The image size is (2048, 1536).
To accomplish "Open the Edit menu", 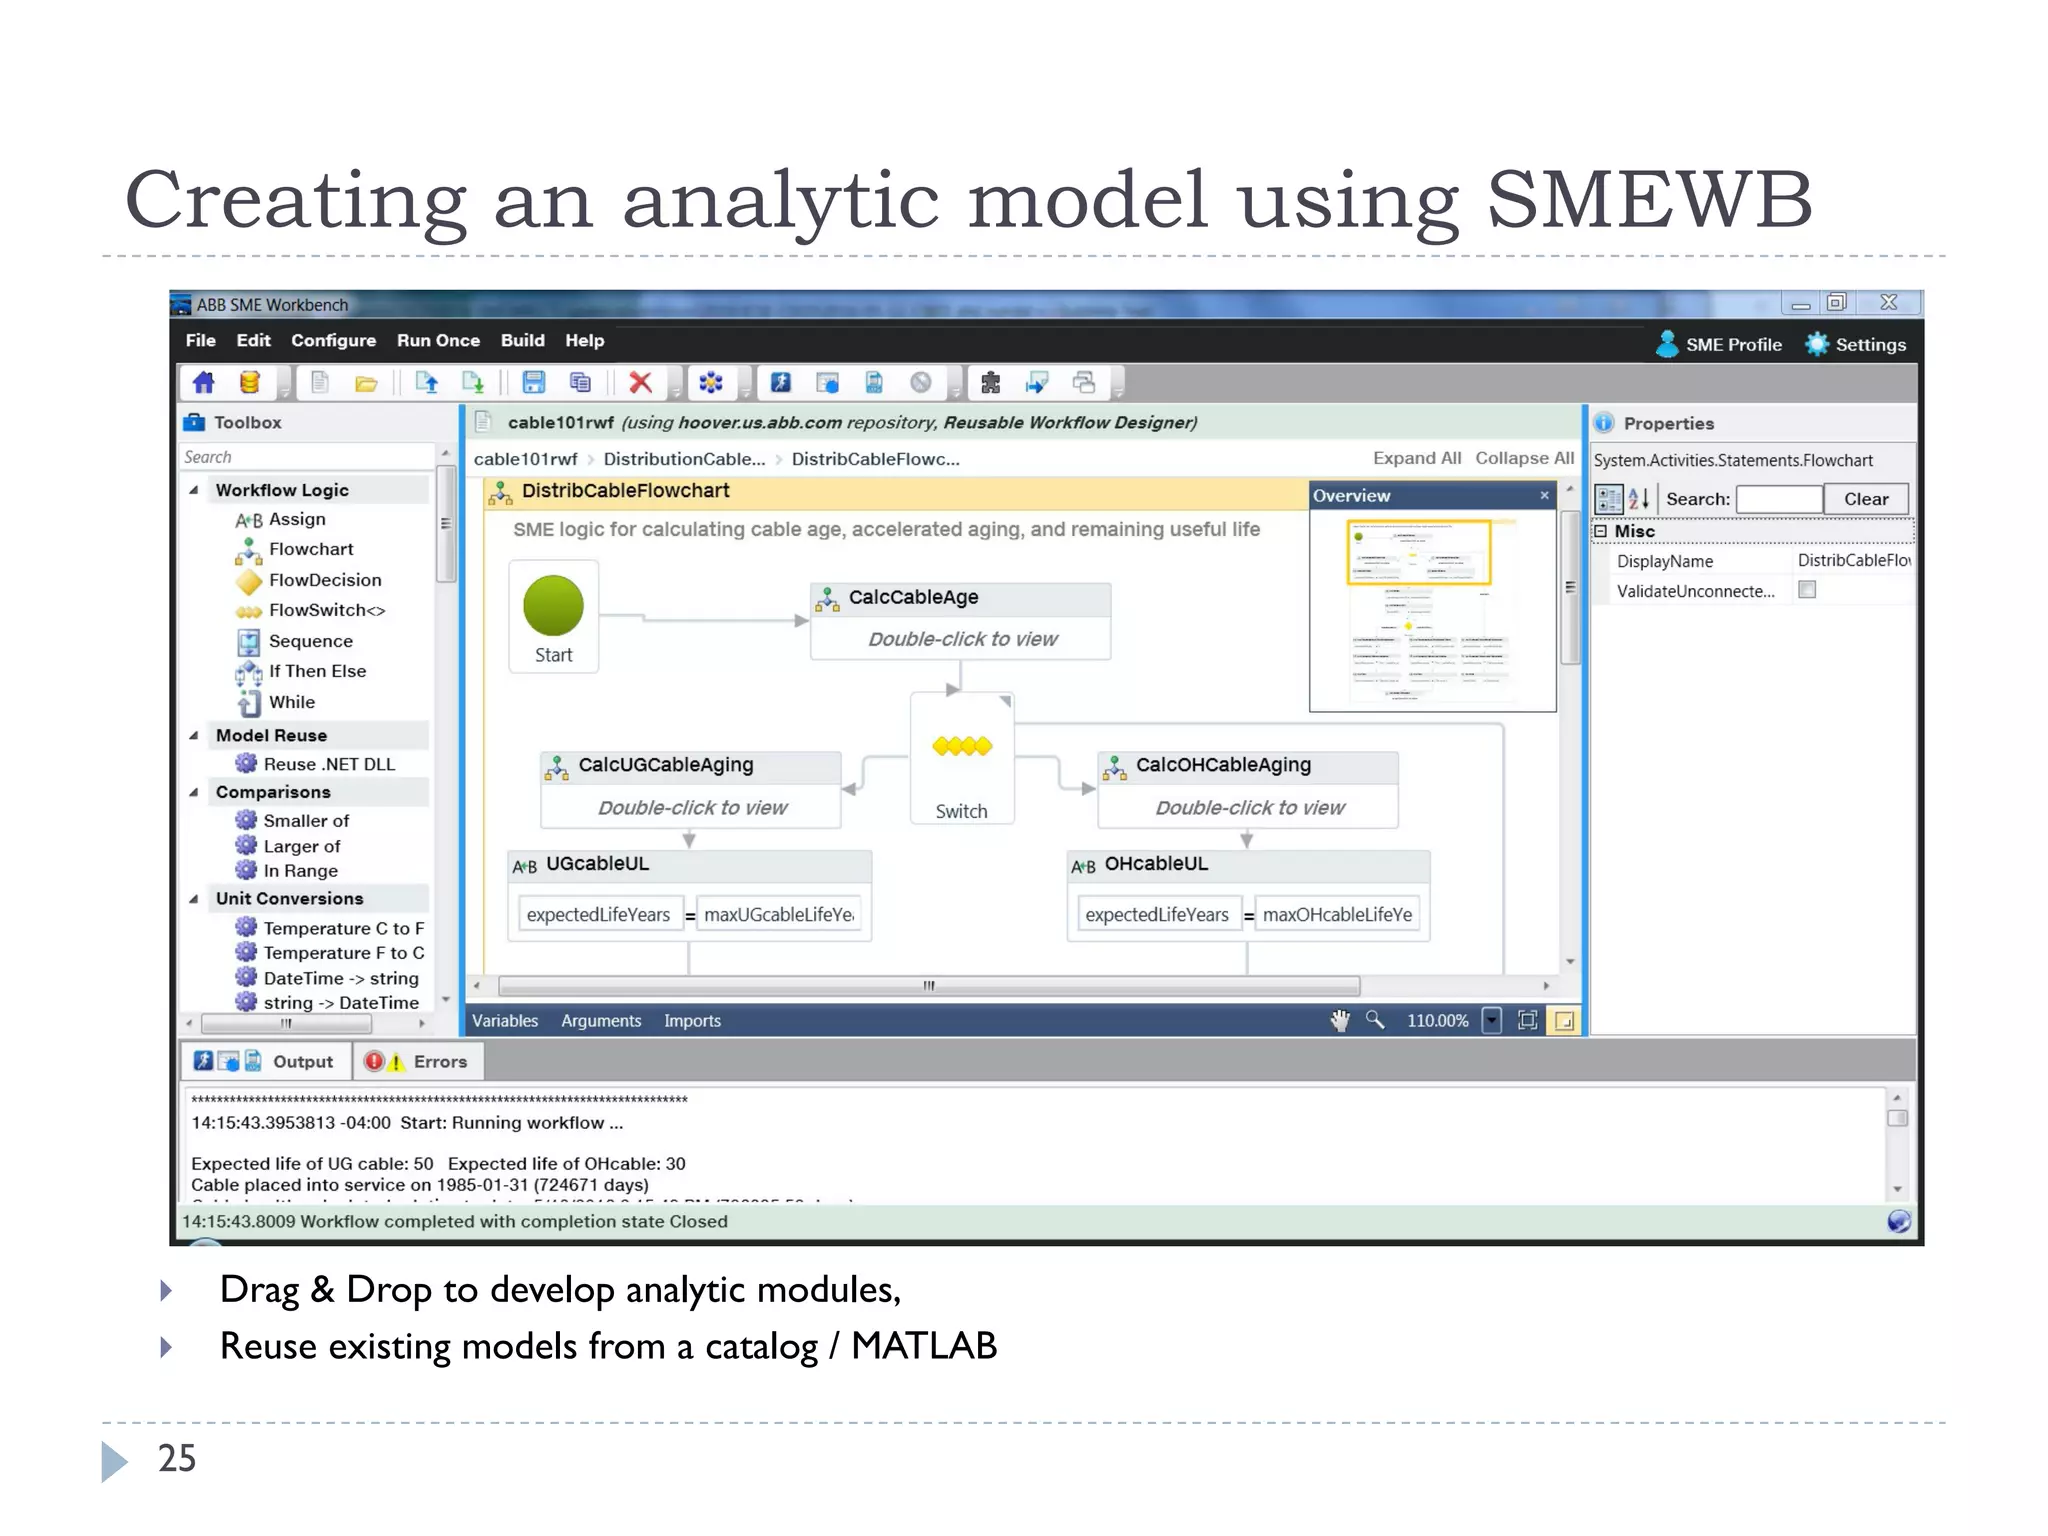I will coord(253,340).
